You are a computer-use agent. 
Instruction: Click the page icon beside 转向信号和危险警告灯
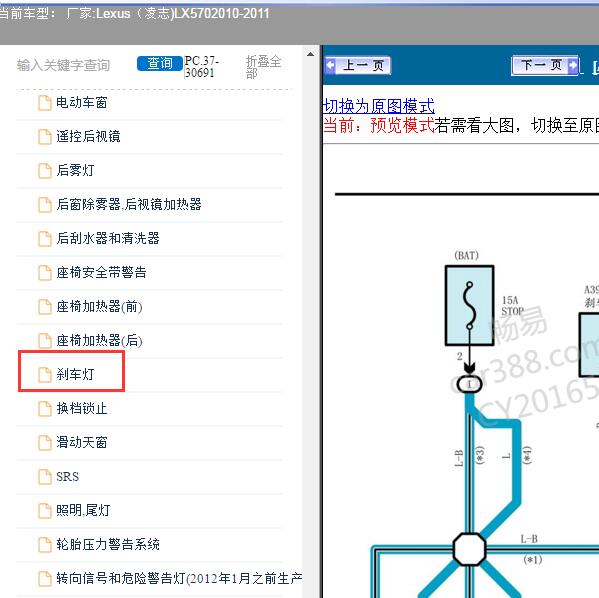(45, 579)
